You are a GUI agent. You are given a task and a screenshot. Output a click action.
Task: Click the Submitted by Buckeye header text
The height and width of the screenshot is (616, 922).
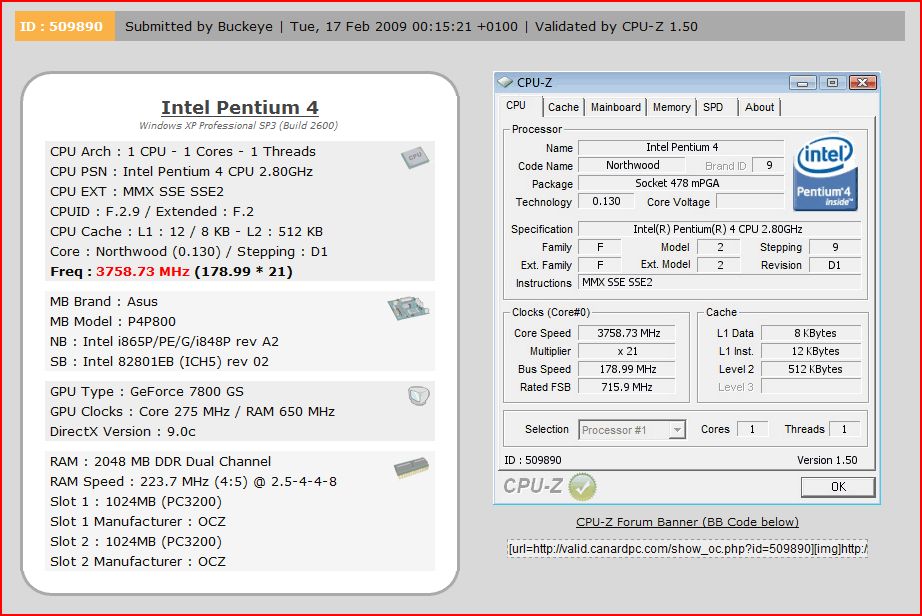click(x=199, y=26)
